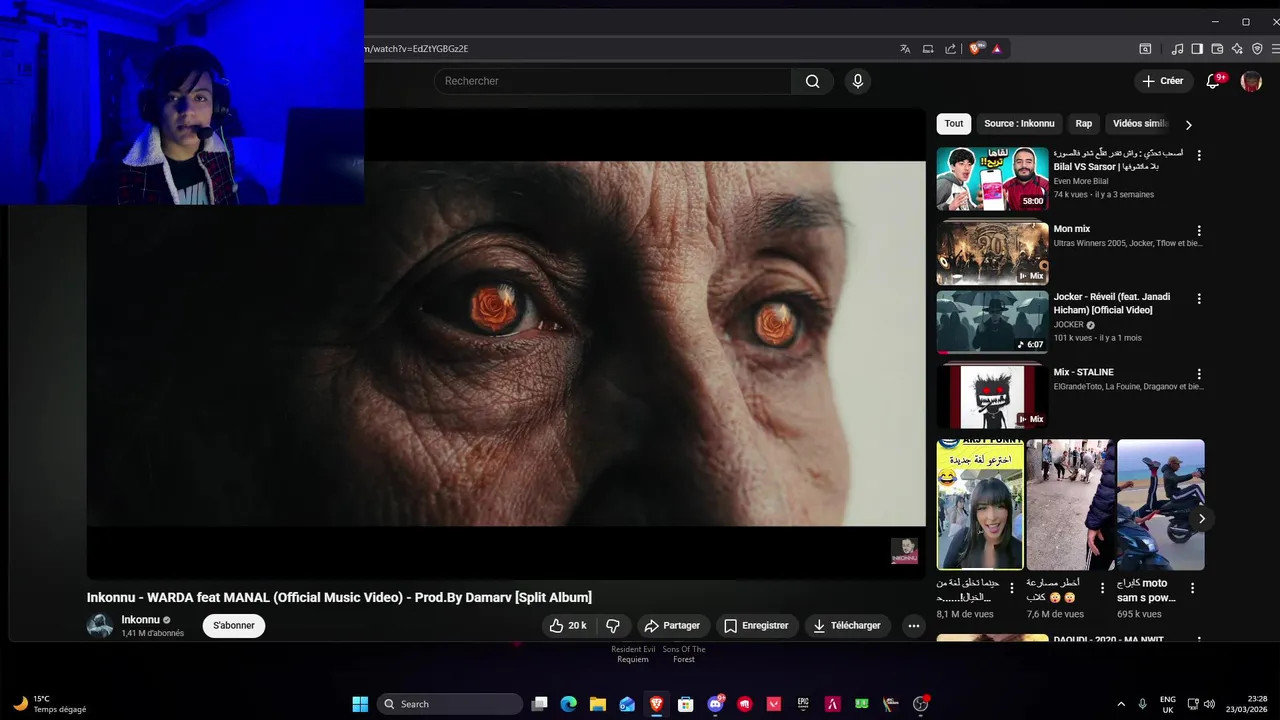Open more actions ellipsis under video
Screen dimensions: 1280x720
click(x=913, y=626)
